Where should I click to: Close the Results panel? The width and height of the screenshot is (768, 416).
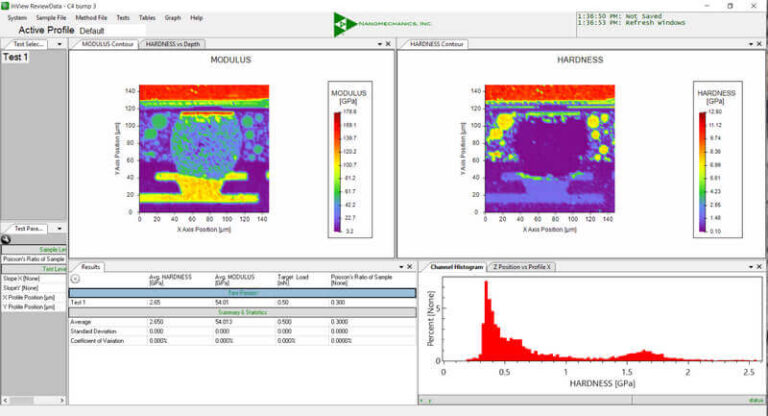(410, 267)
